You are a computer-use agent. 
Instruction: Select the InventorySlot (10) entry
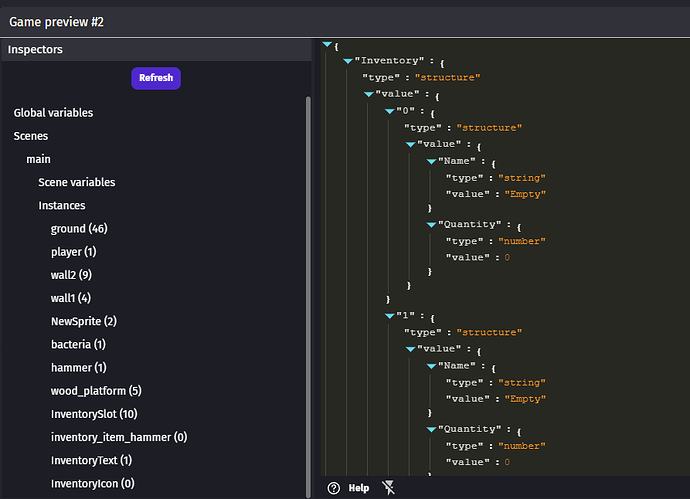point(94,414)
